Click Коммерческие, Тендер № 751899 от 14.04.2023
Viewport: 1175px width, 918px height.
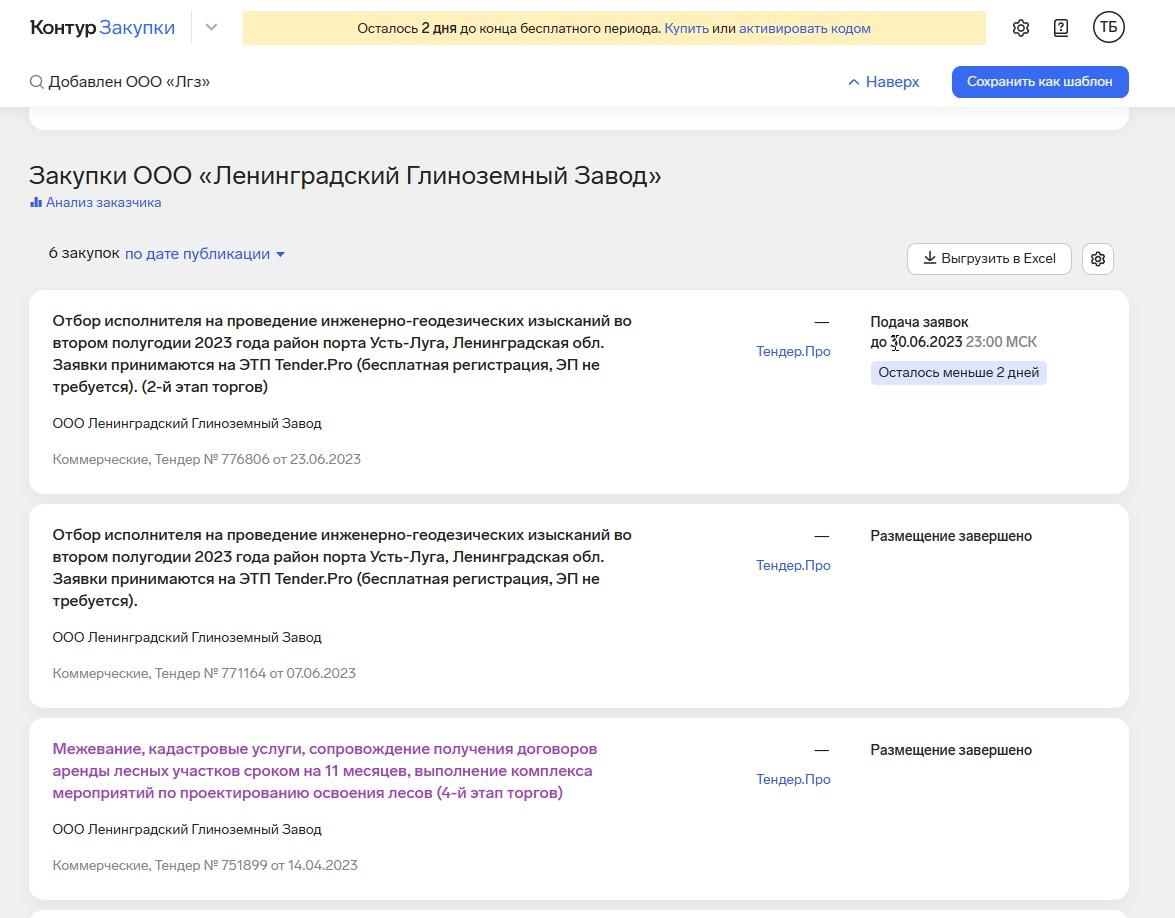pos(205,866)
